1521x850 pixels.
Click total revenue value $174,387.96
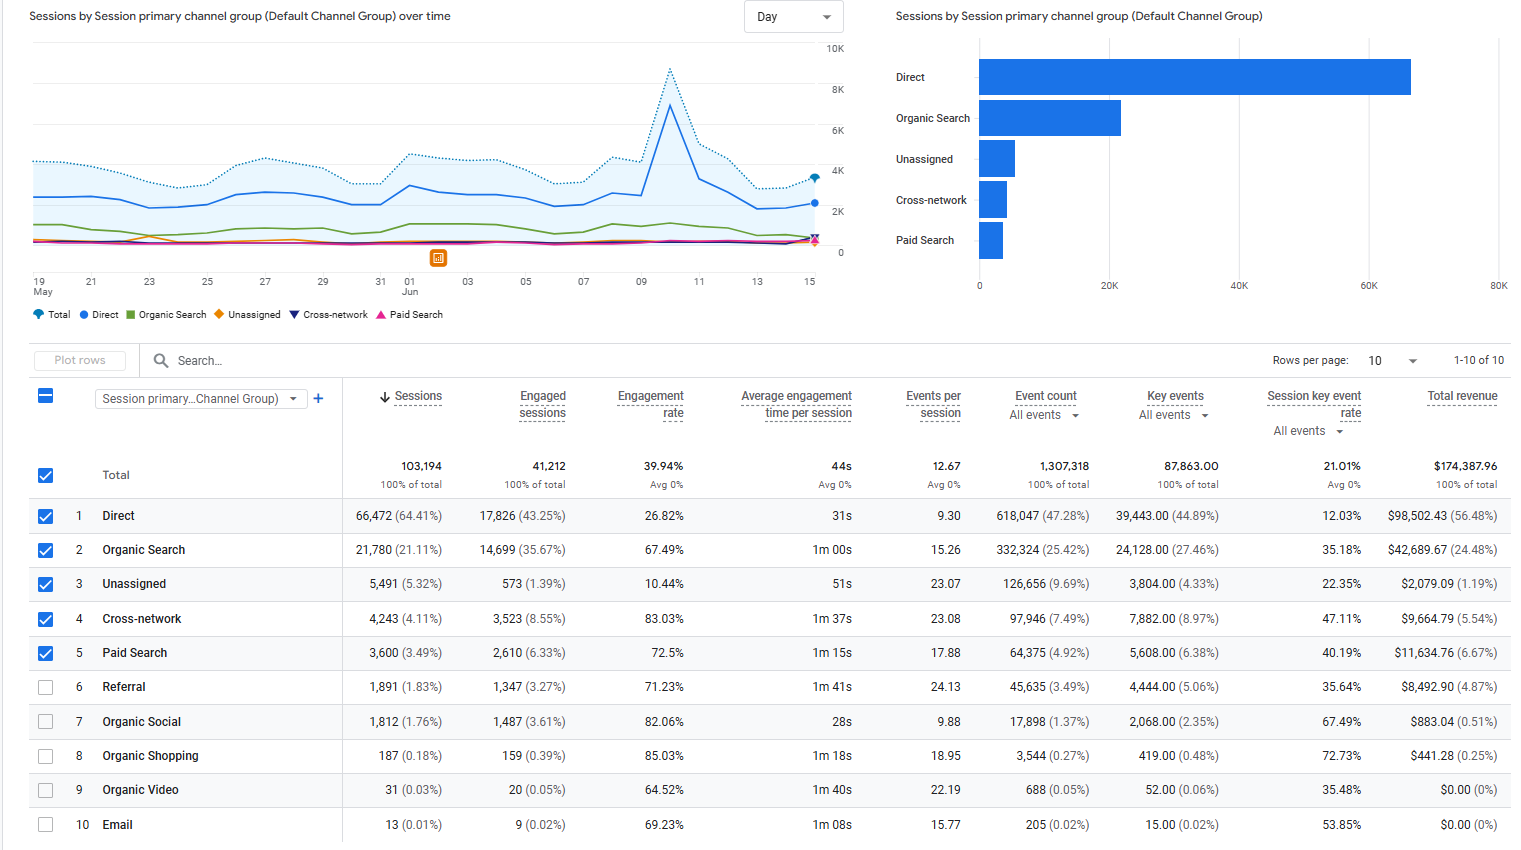coord(1465,466)
